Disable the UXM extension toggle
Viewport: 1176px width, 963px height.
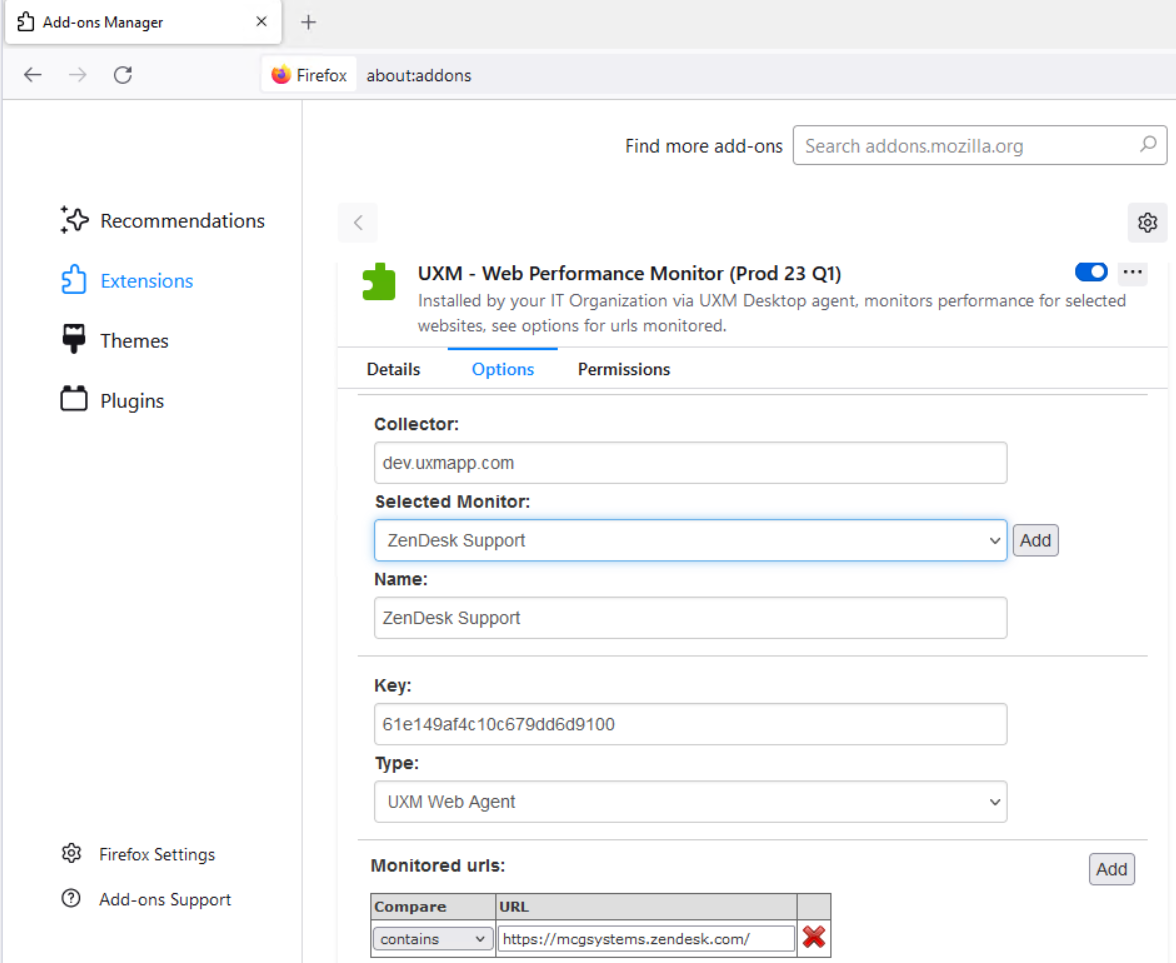[x=1091, y=272]
